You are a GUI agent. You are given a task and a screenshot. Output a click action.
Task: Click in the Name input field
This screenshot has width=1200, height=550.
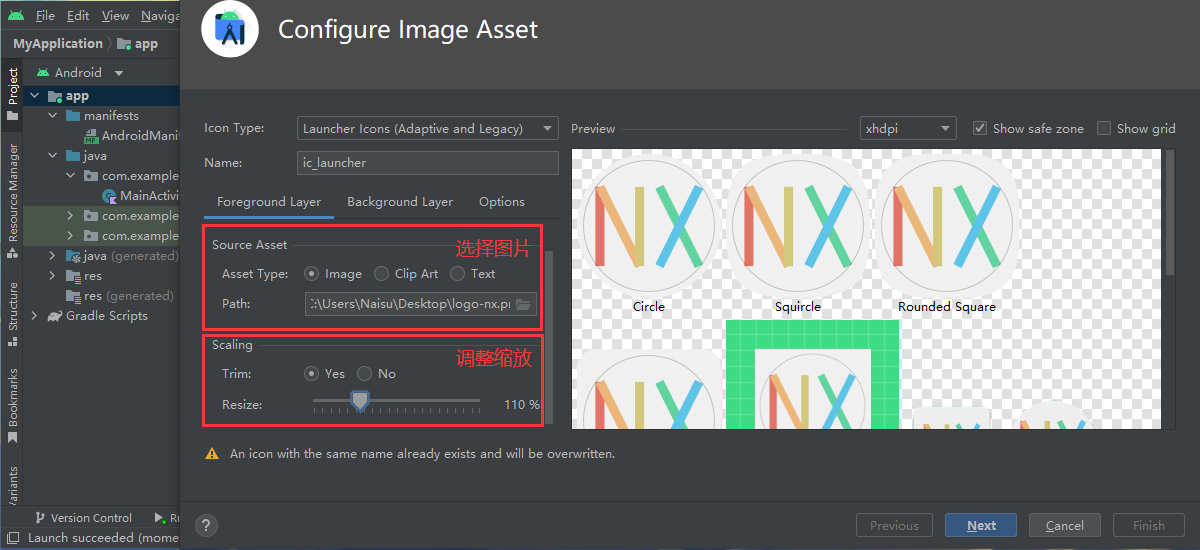(x=428, y=163)
